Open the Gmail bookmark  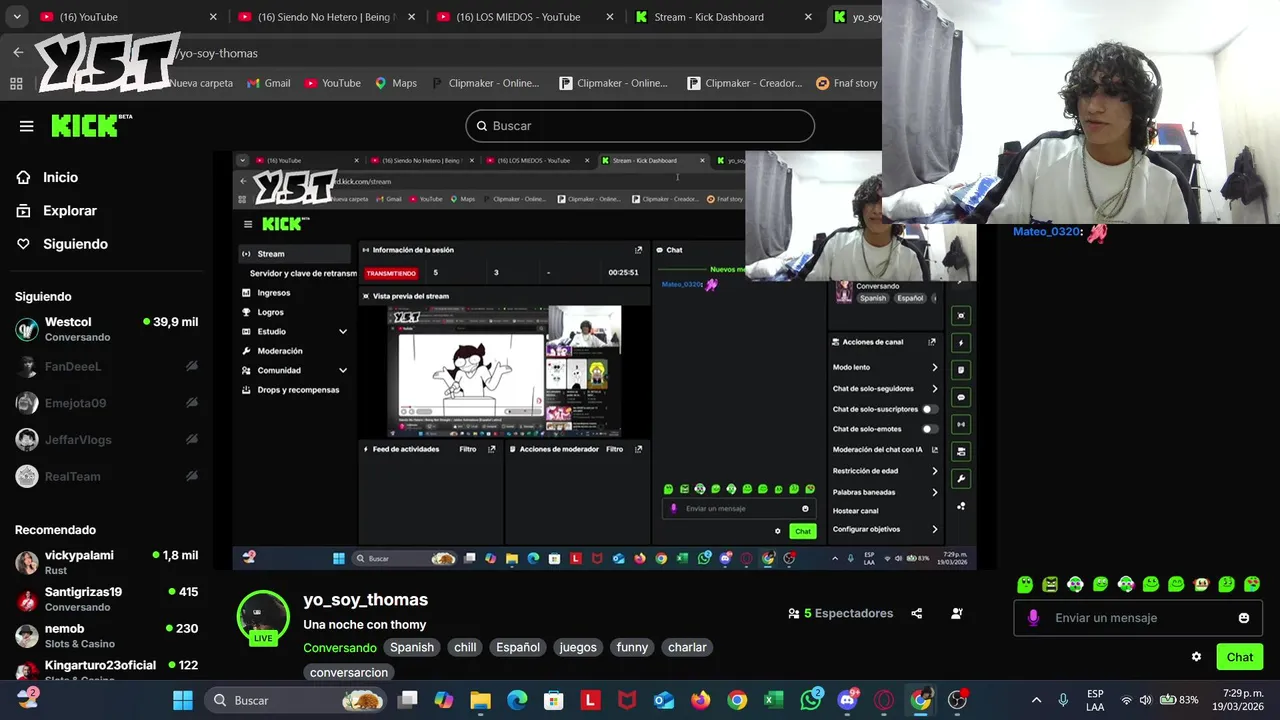(x=269, y=83)
